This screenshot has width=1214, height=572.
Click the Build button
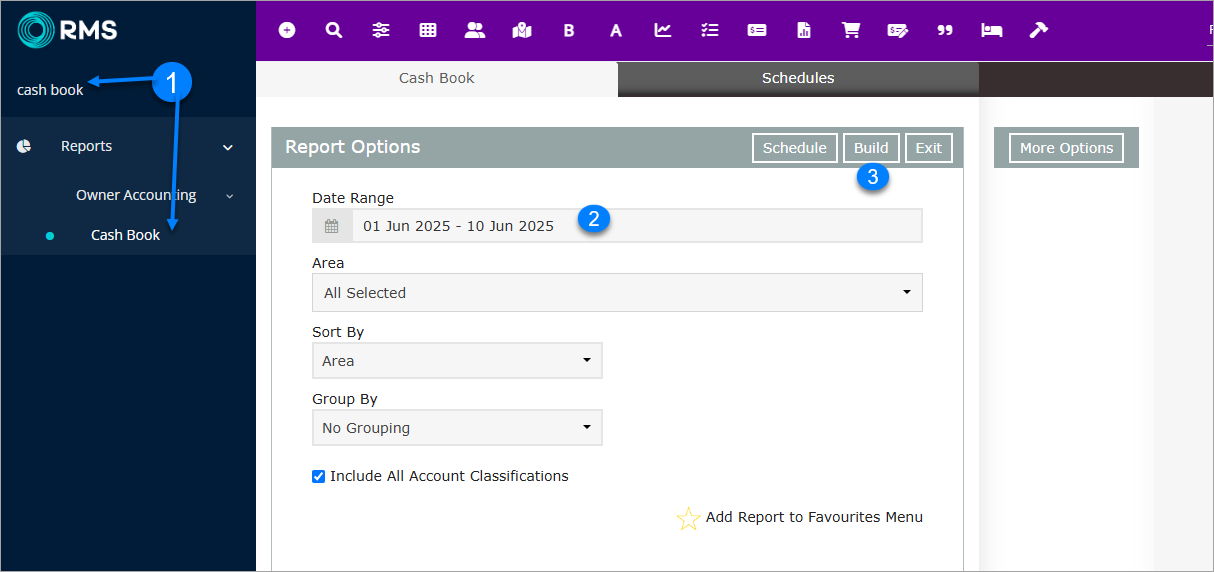[870, 148]
